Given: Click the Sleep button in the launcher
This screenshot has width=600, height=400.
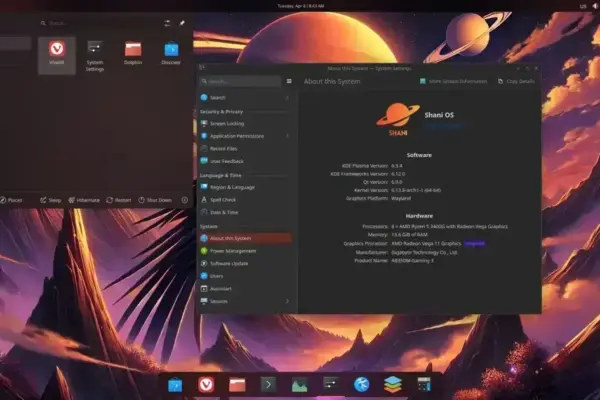Looking at the screenshot, I should click(x=51, y=200).
